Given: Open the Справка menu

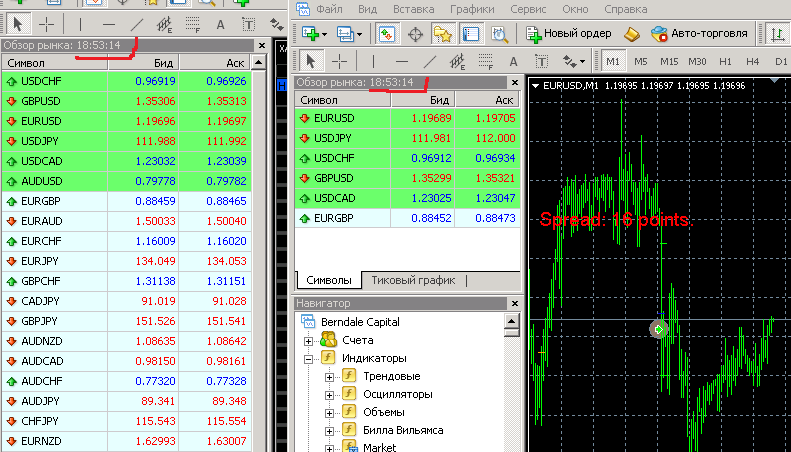Looking at the screenshot, I should click(x=626, y=9).
